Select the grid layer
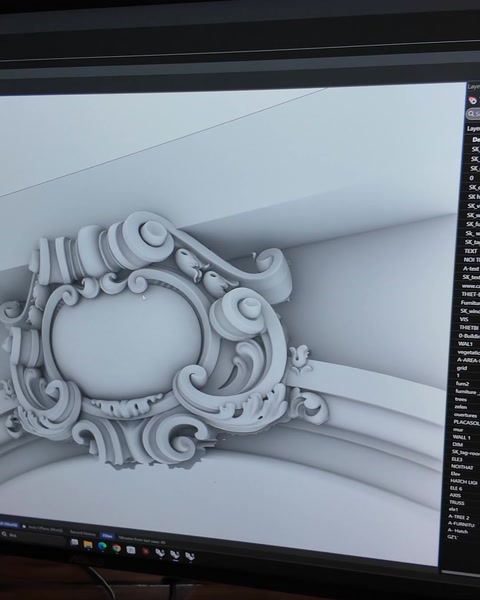Screen dimensions: 480x600 tap(462, 368)
